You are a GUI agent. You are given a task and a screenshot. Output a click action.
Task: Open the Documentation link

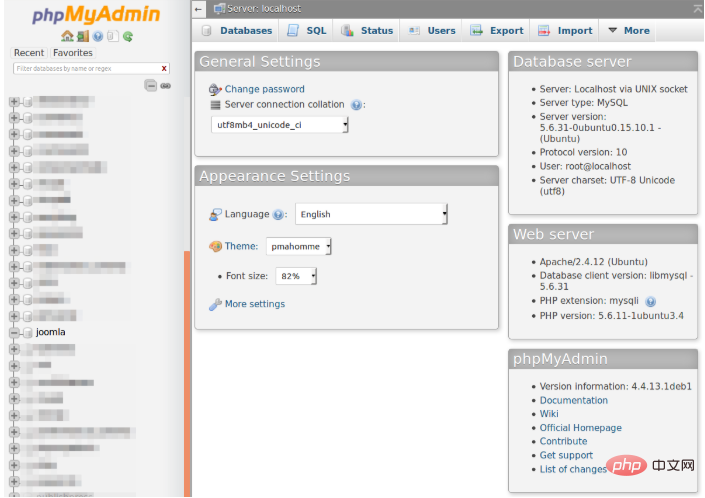574,400
